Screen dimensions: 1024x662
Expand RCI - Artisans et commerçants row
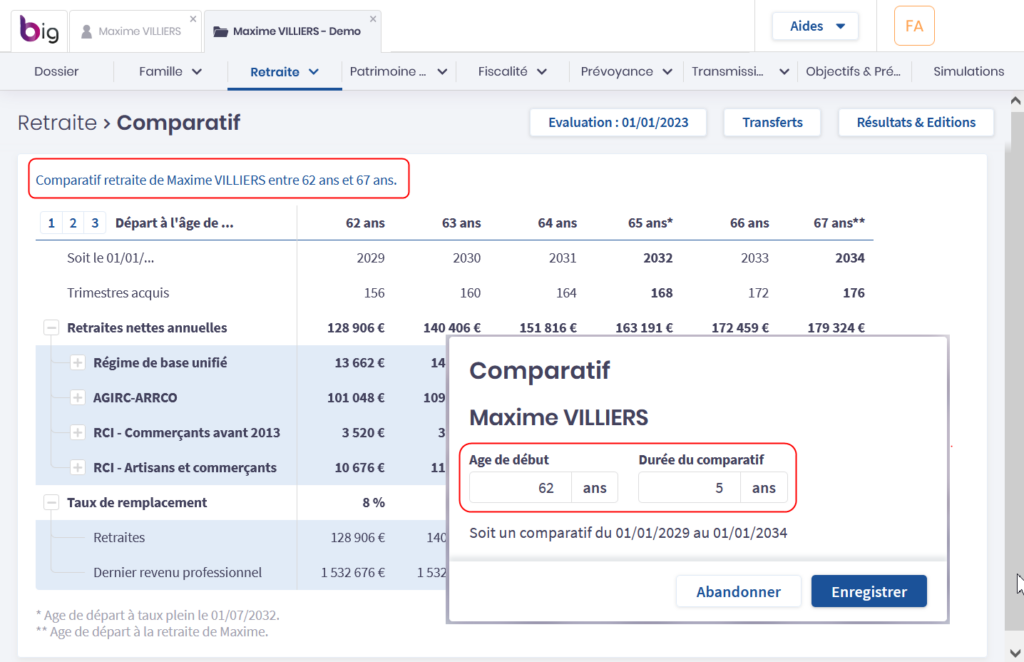(x=77, y=468)
